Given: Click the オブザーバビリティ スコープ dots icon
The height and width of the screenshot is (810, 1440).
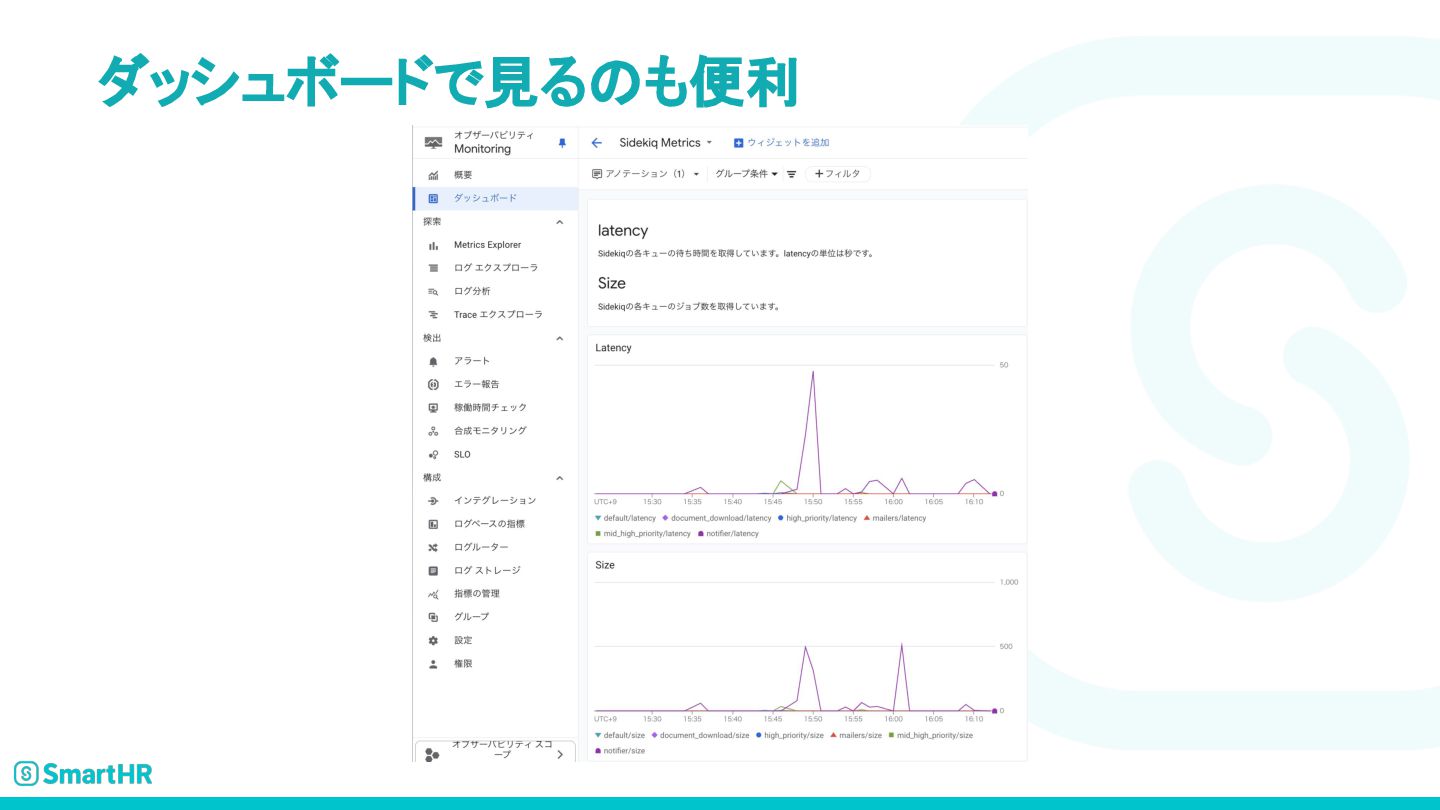Looking at the screenshot, I should tap(432, 755).
